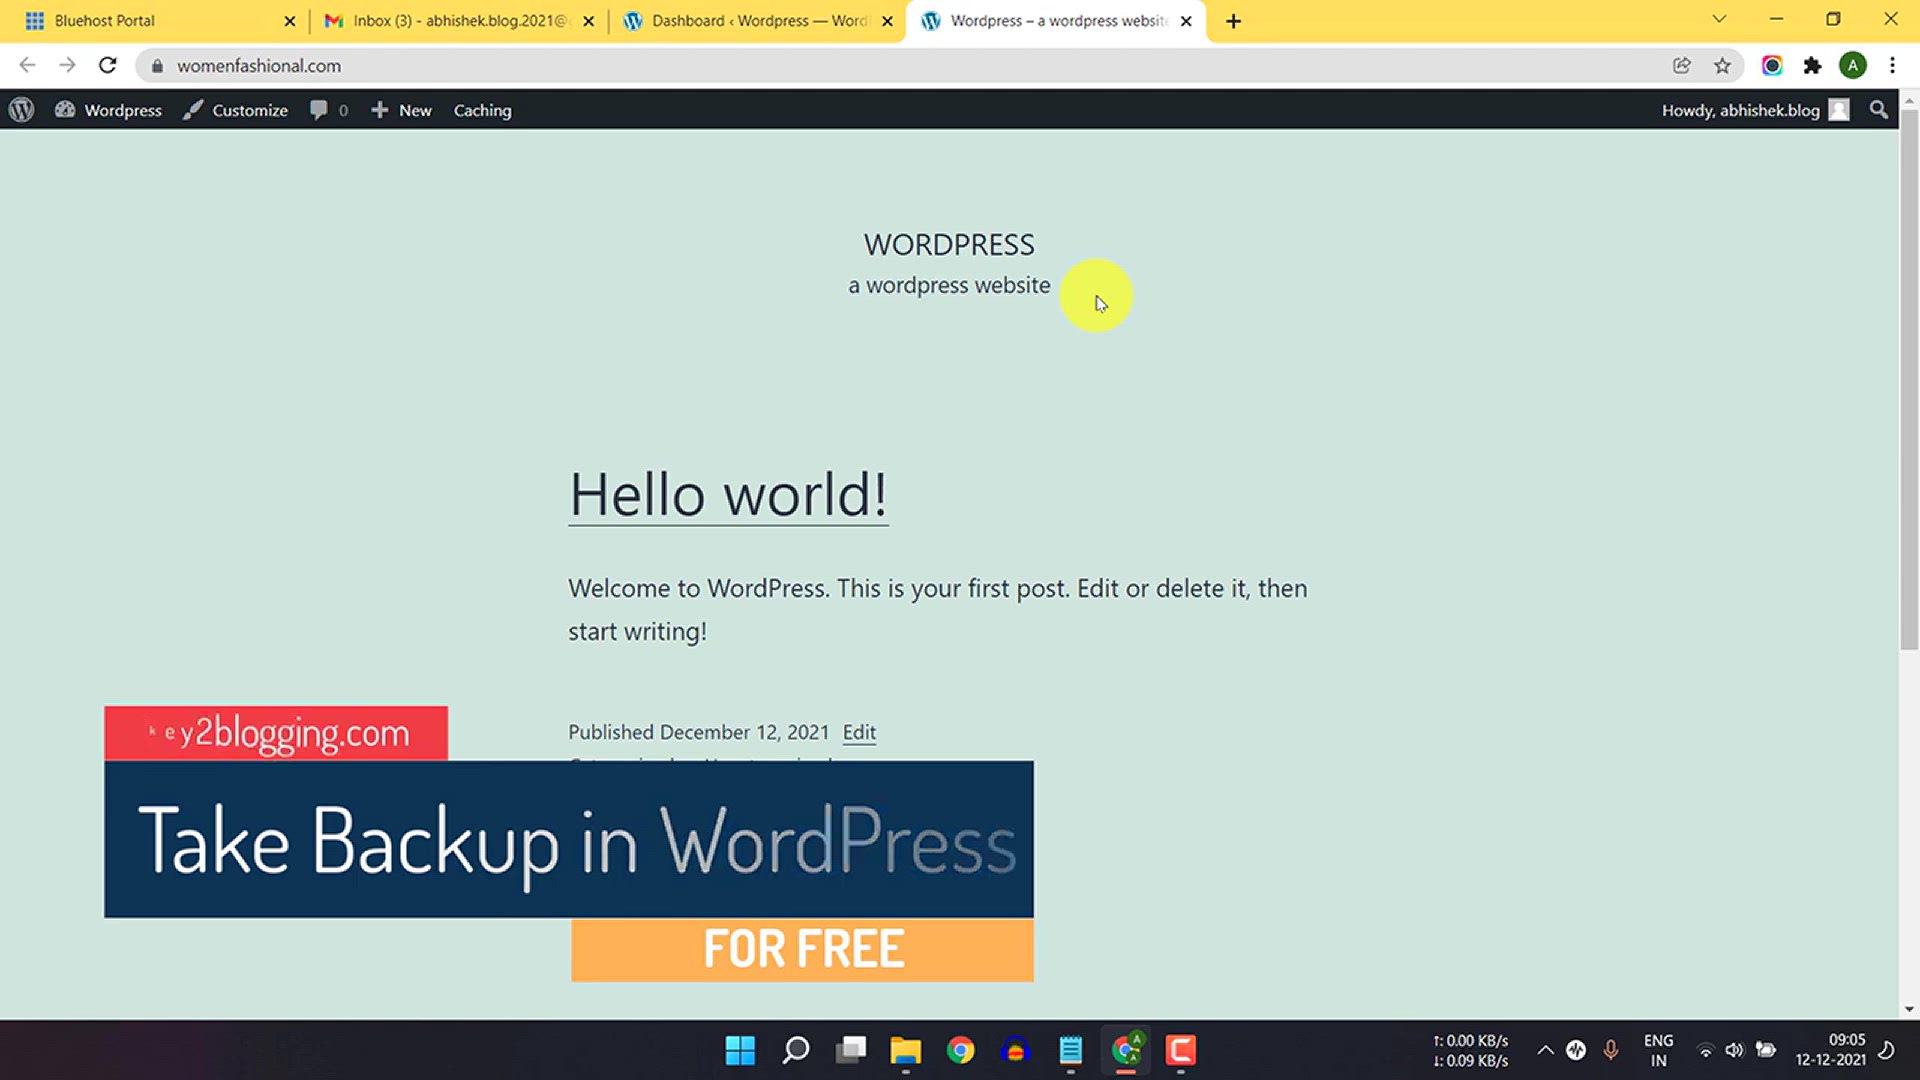
Task: Open the Hello world! post title
Action: (728, 494)
